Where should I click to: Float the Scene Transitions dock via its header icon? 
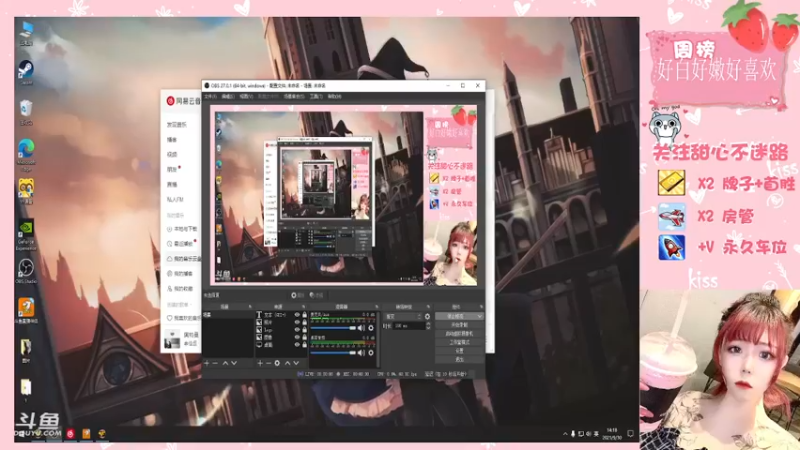point(429,307)
